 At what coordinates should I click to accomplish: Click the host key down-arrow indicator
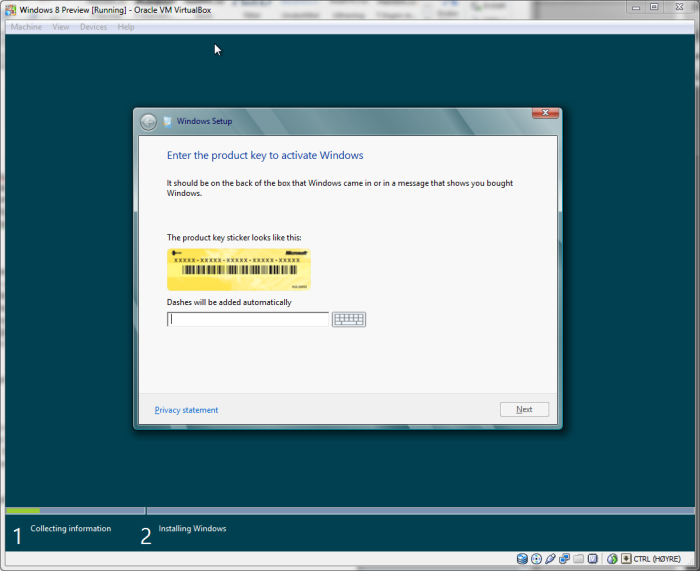(626, 558)
